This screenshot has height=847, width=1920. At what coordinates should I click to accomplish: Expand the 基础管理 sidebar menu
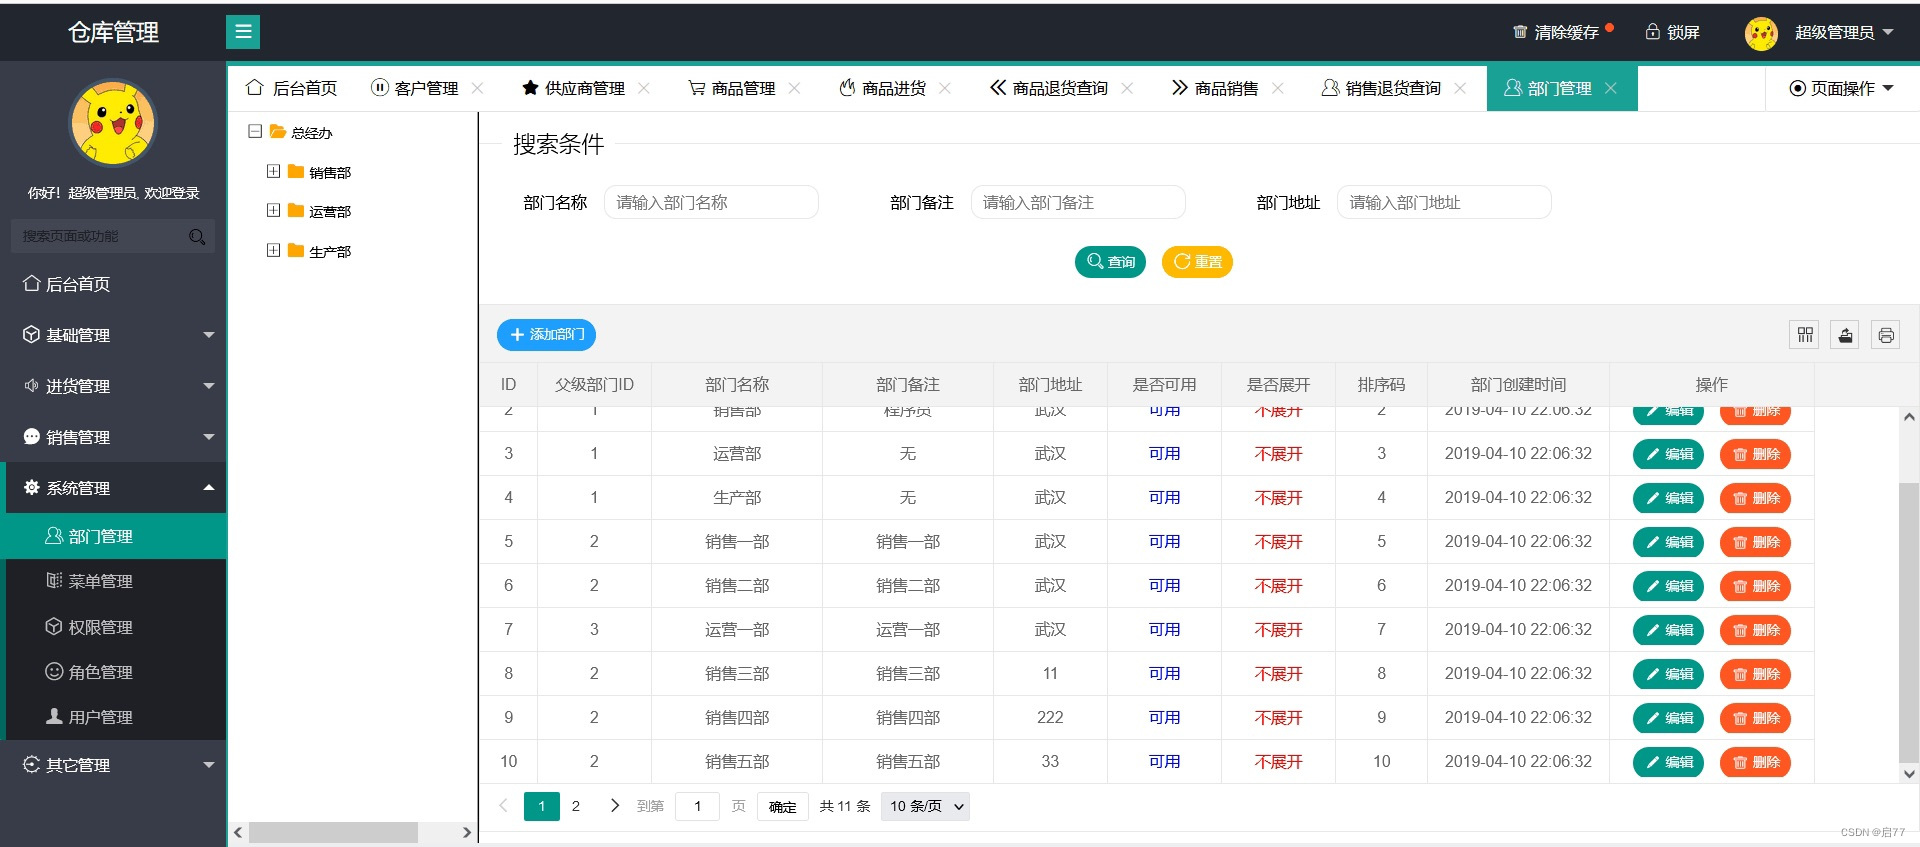pos(113,335)
